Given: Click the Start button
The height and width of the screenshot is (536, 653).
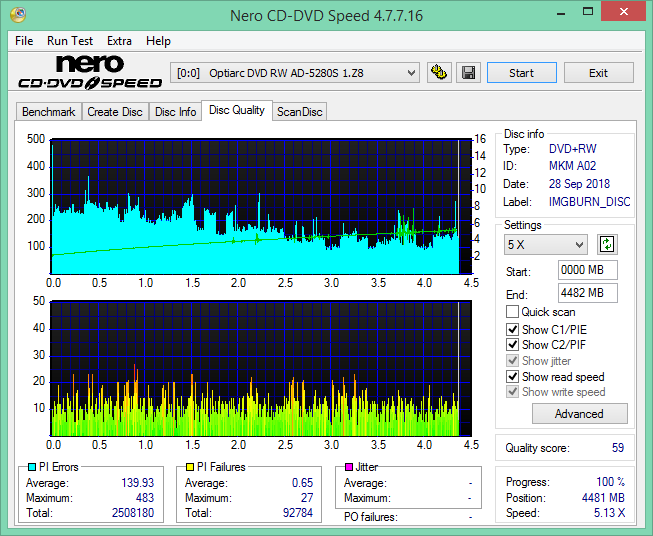Looking at the screenshot, I should [x=521, y=73].
